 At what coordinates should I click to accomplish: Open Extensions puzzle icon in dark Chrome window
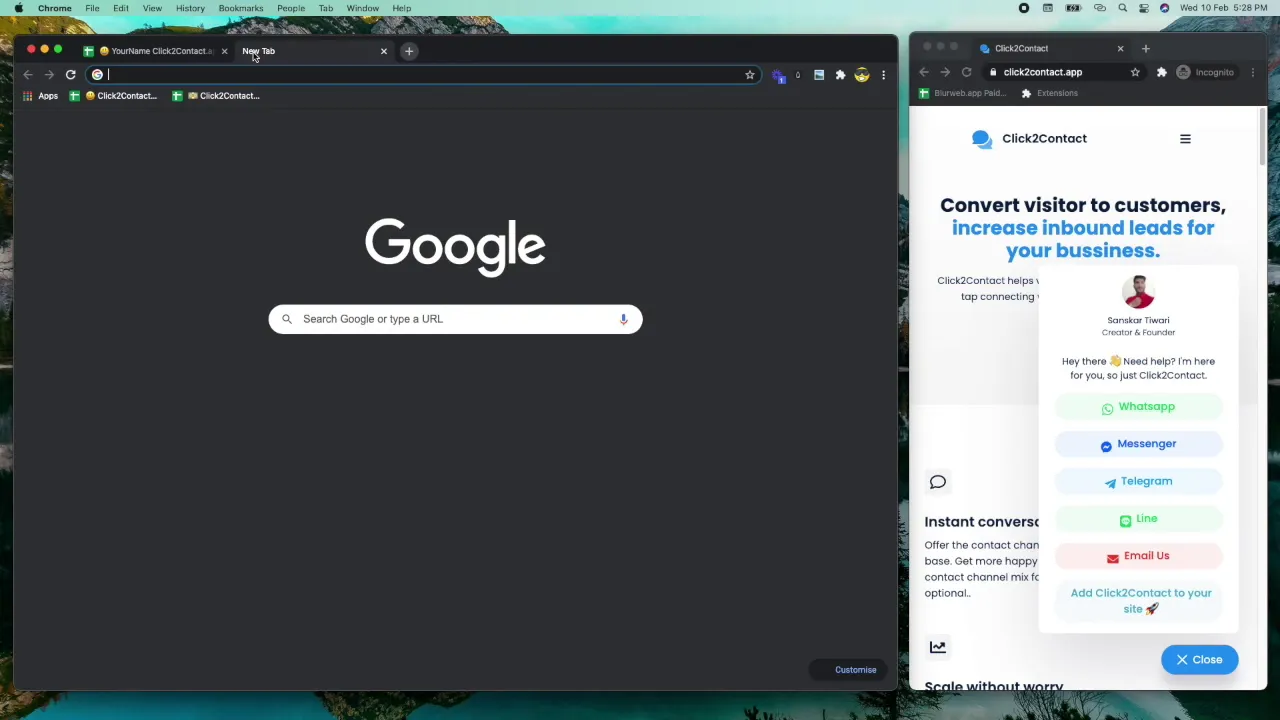coord(840,75)
